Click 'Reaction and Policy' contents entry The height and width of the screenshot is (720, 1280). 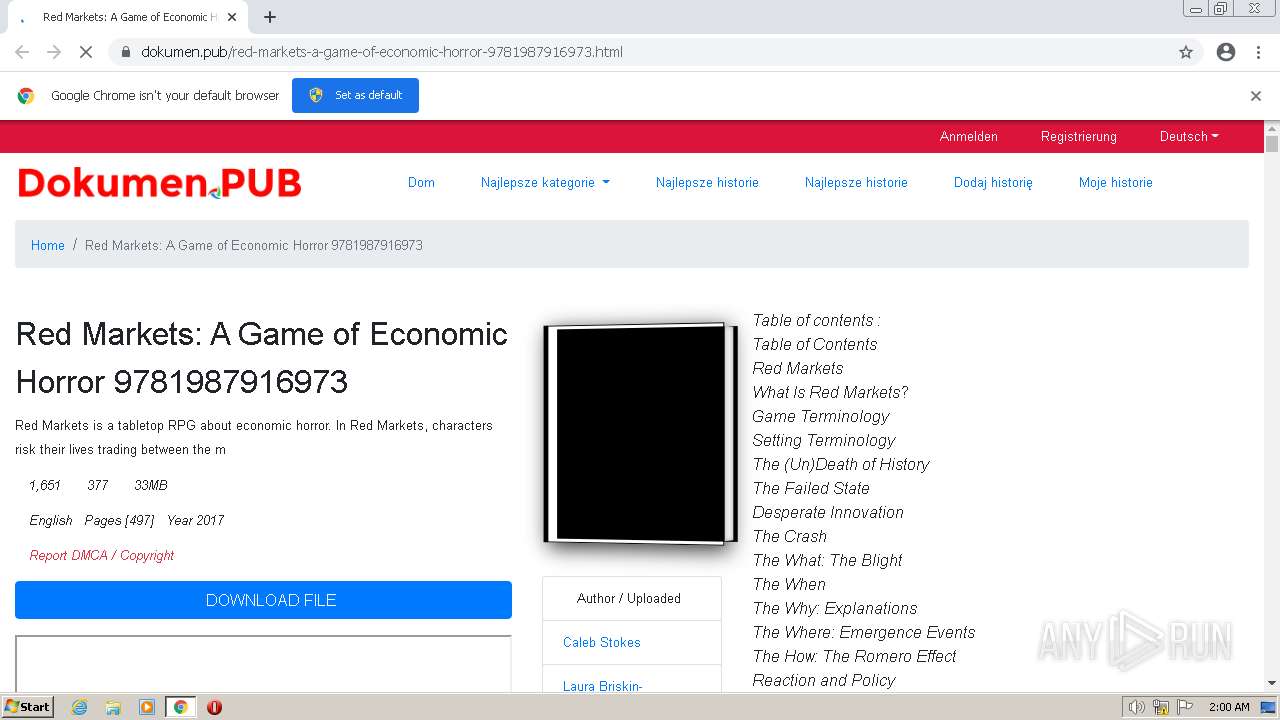tap(824, 680)
